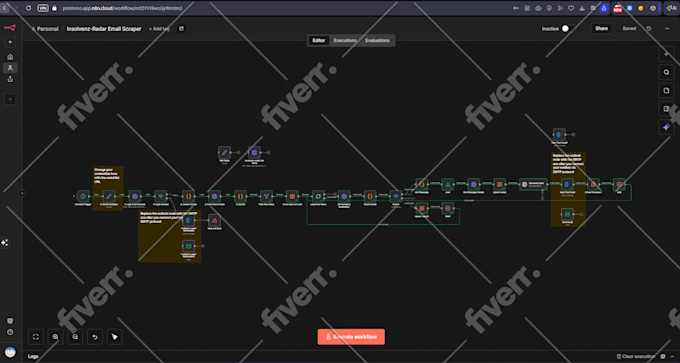This screenshot has height=363, width=680.
Task: Fit workflow to view with the zoom-to-fit button
Action: pyautogui.click(x=36, y=337)
